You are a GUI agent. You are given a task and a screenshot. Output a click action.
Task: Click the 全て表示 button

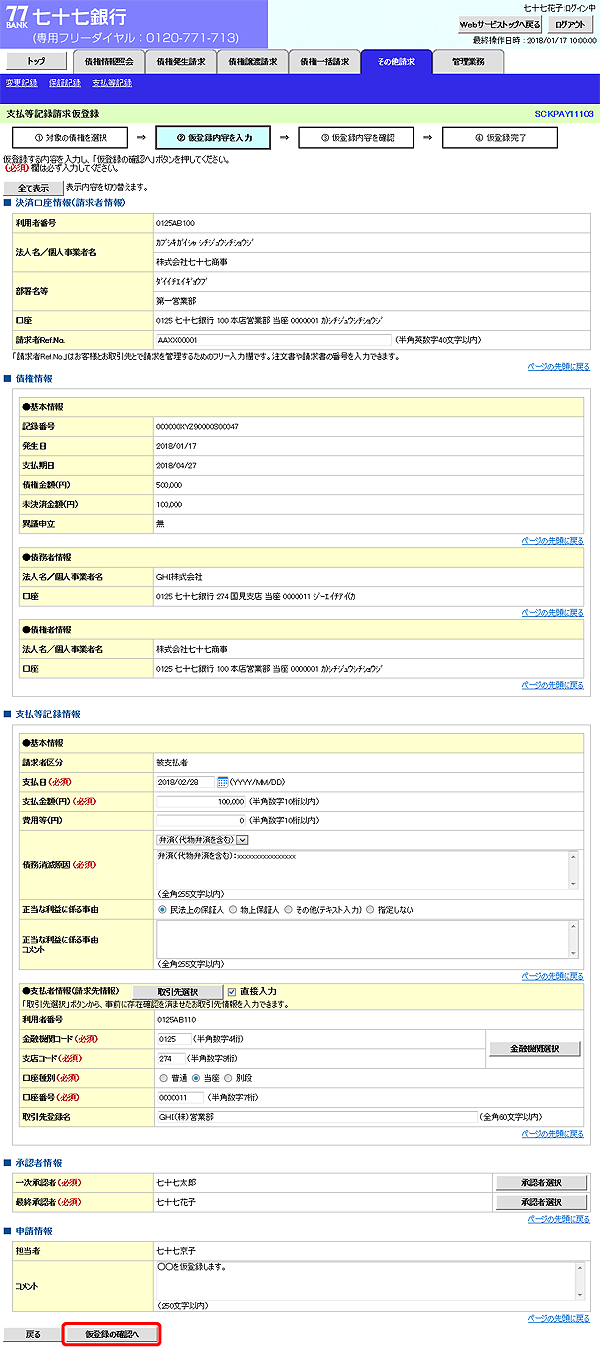coord(33,187)
